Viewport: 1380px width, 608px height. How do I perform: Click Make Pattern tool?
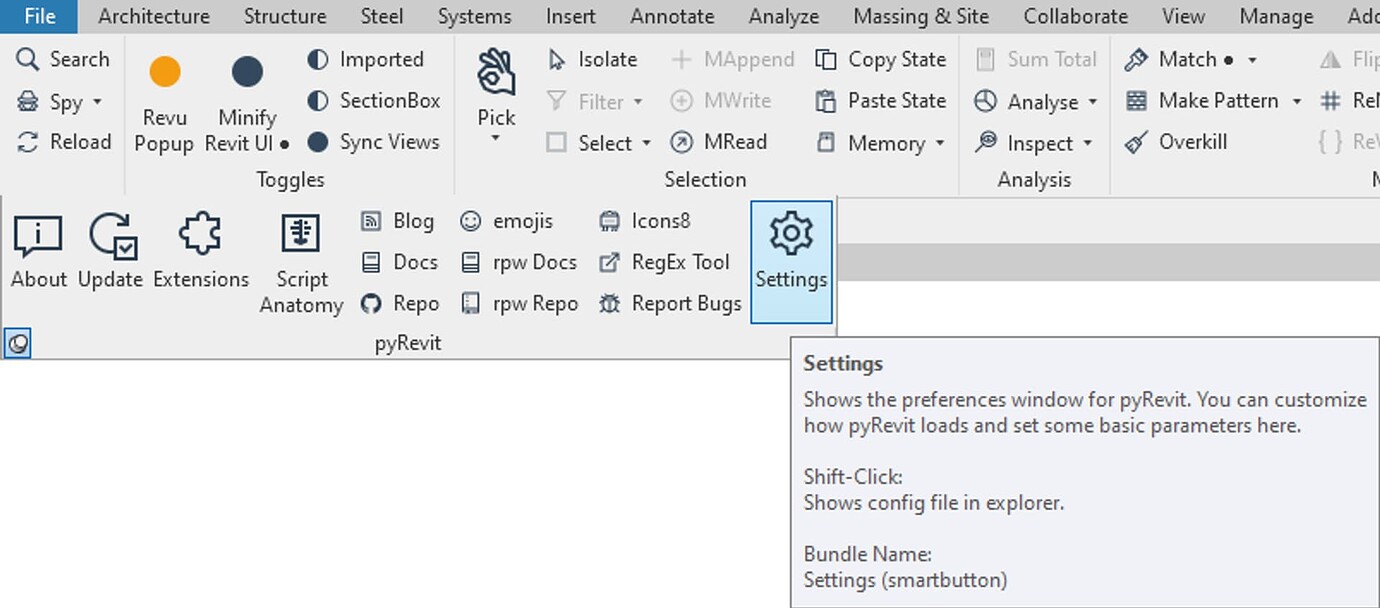tap(1201, 101)
